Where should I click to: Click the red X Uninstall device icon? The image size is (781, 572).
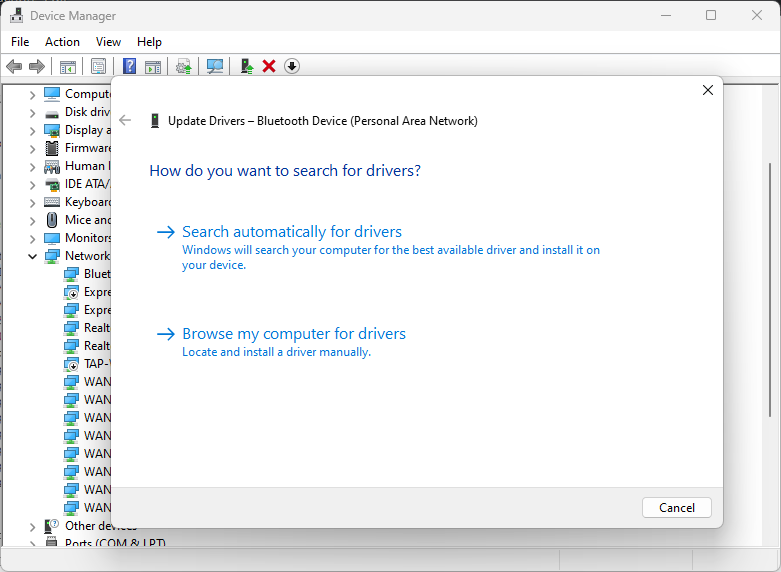point(269,66)
